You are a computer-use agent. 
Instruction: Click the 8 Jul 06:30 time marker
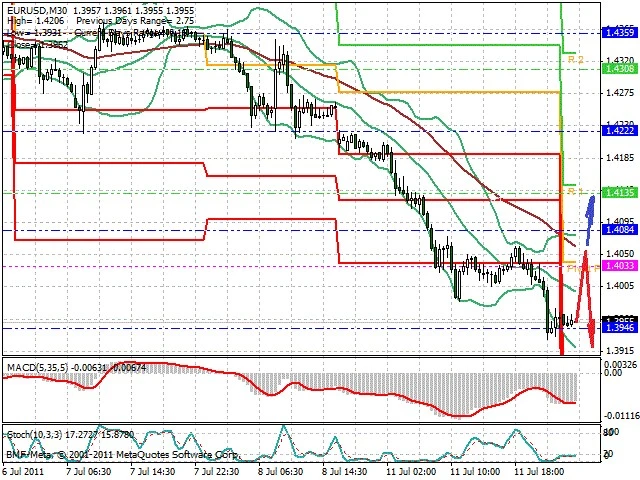tap(280, 471)
